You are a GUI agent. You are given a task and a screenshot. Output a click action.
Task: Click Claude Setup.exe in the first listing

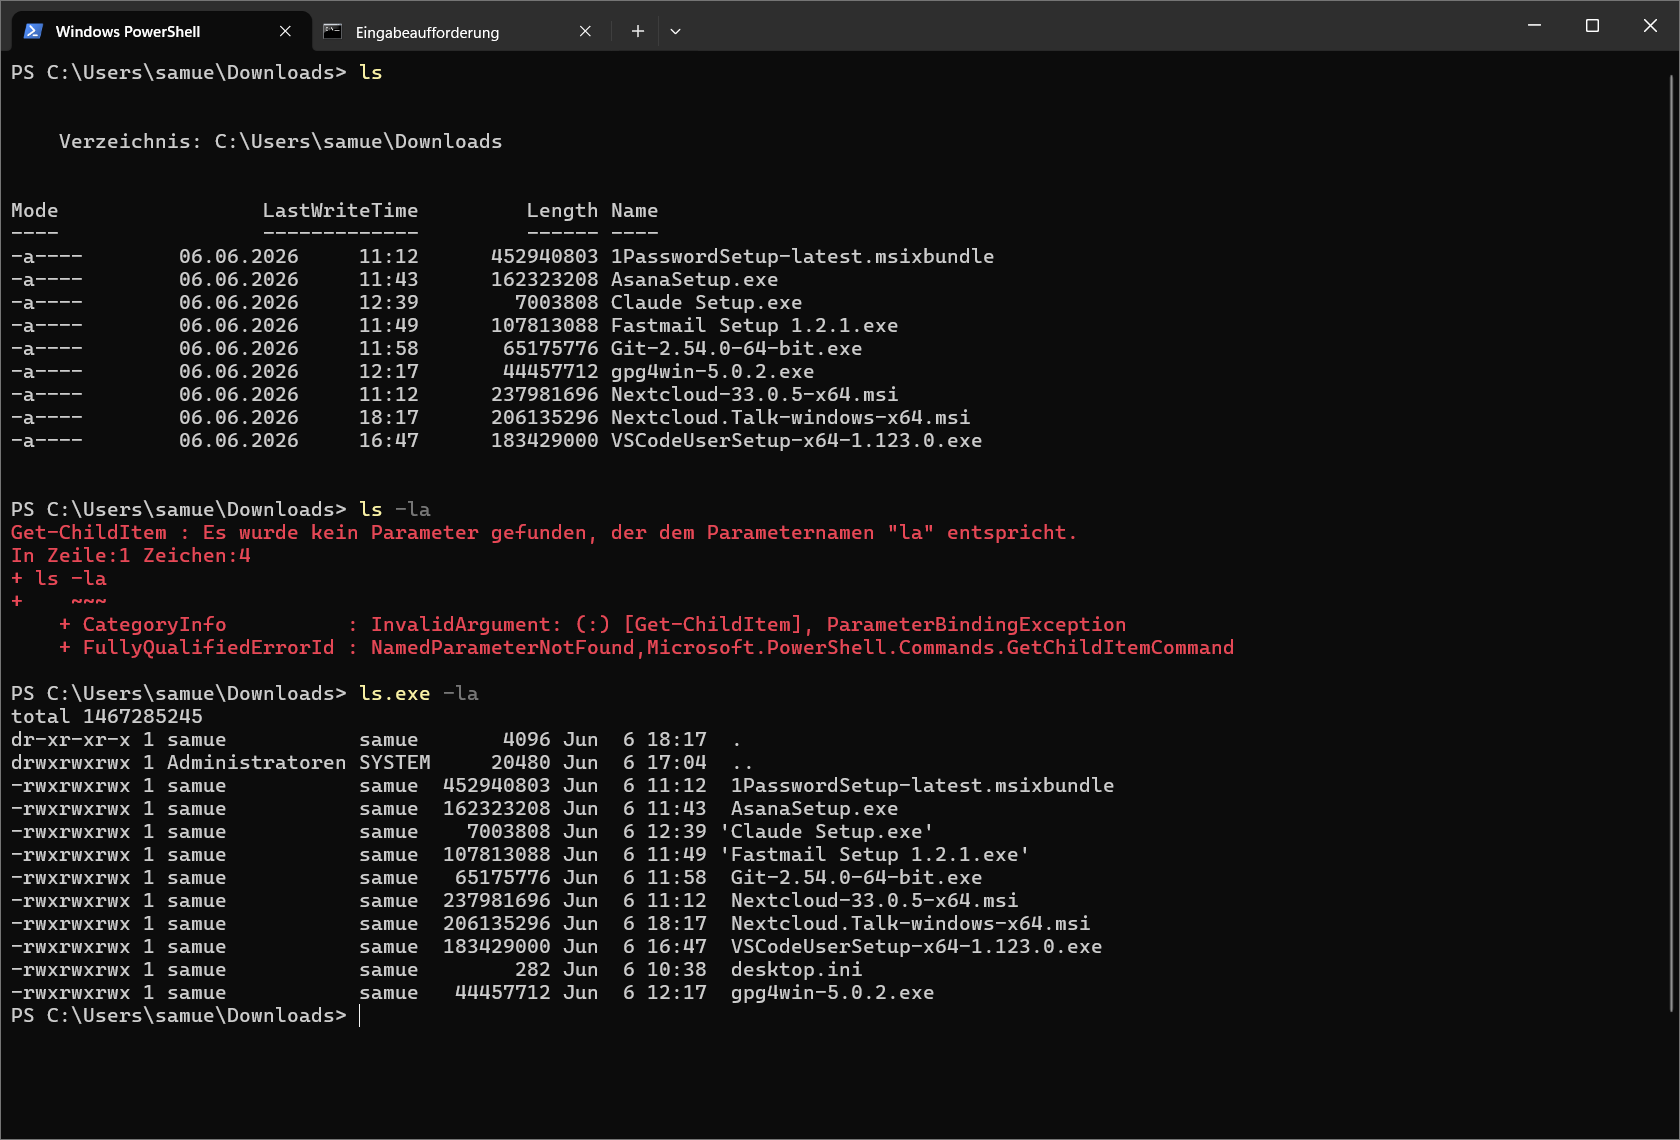(x=706, y=302)
